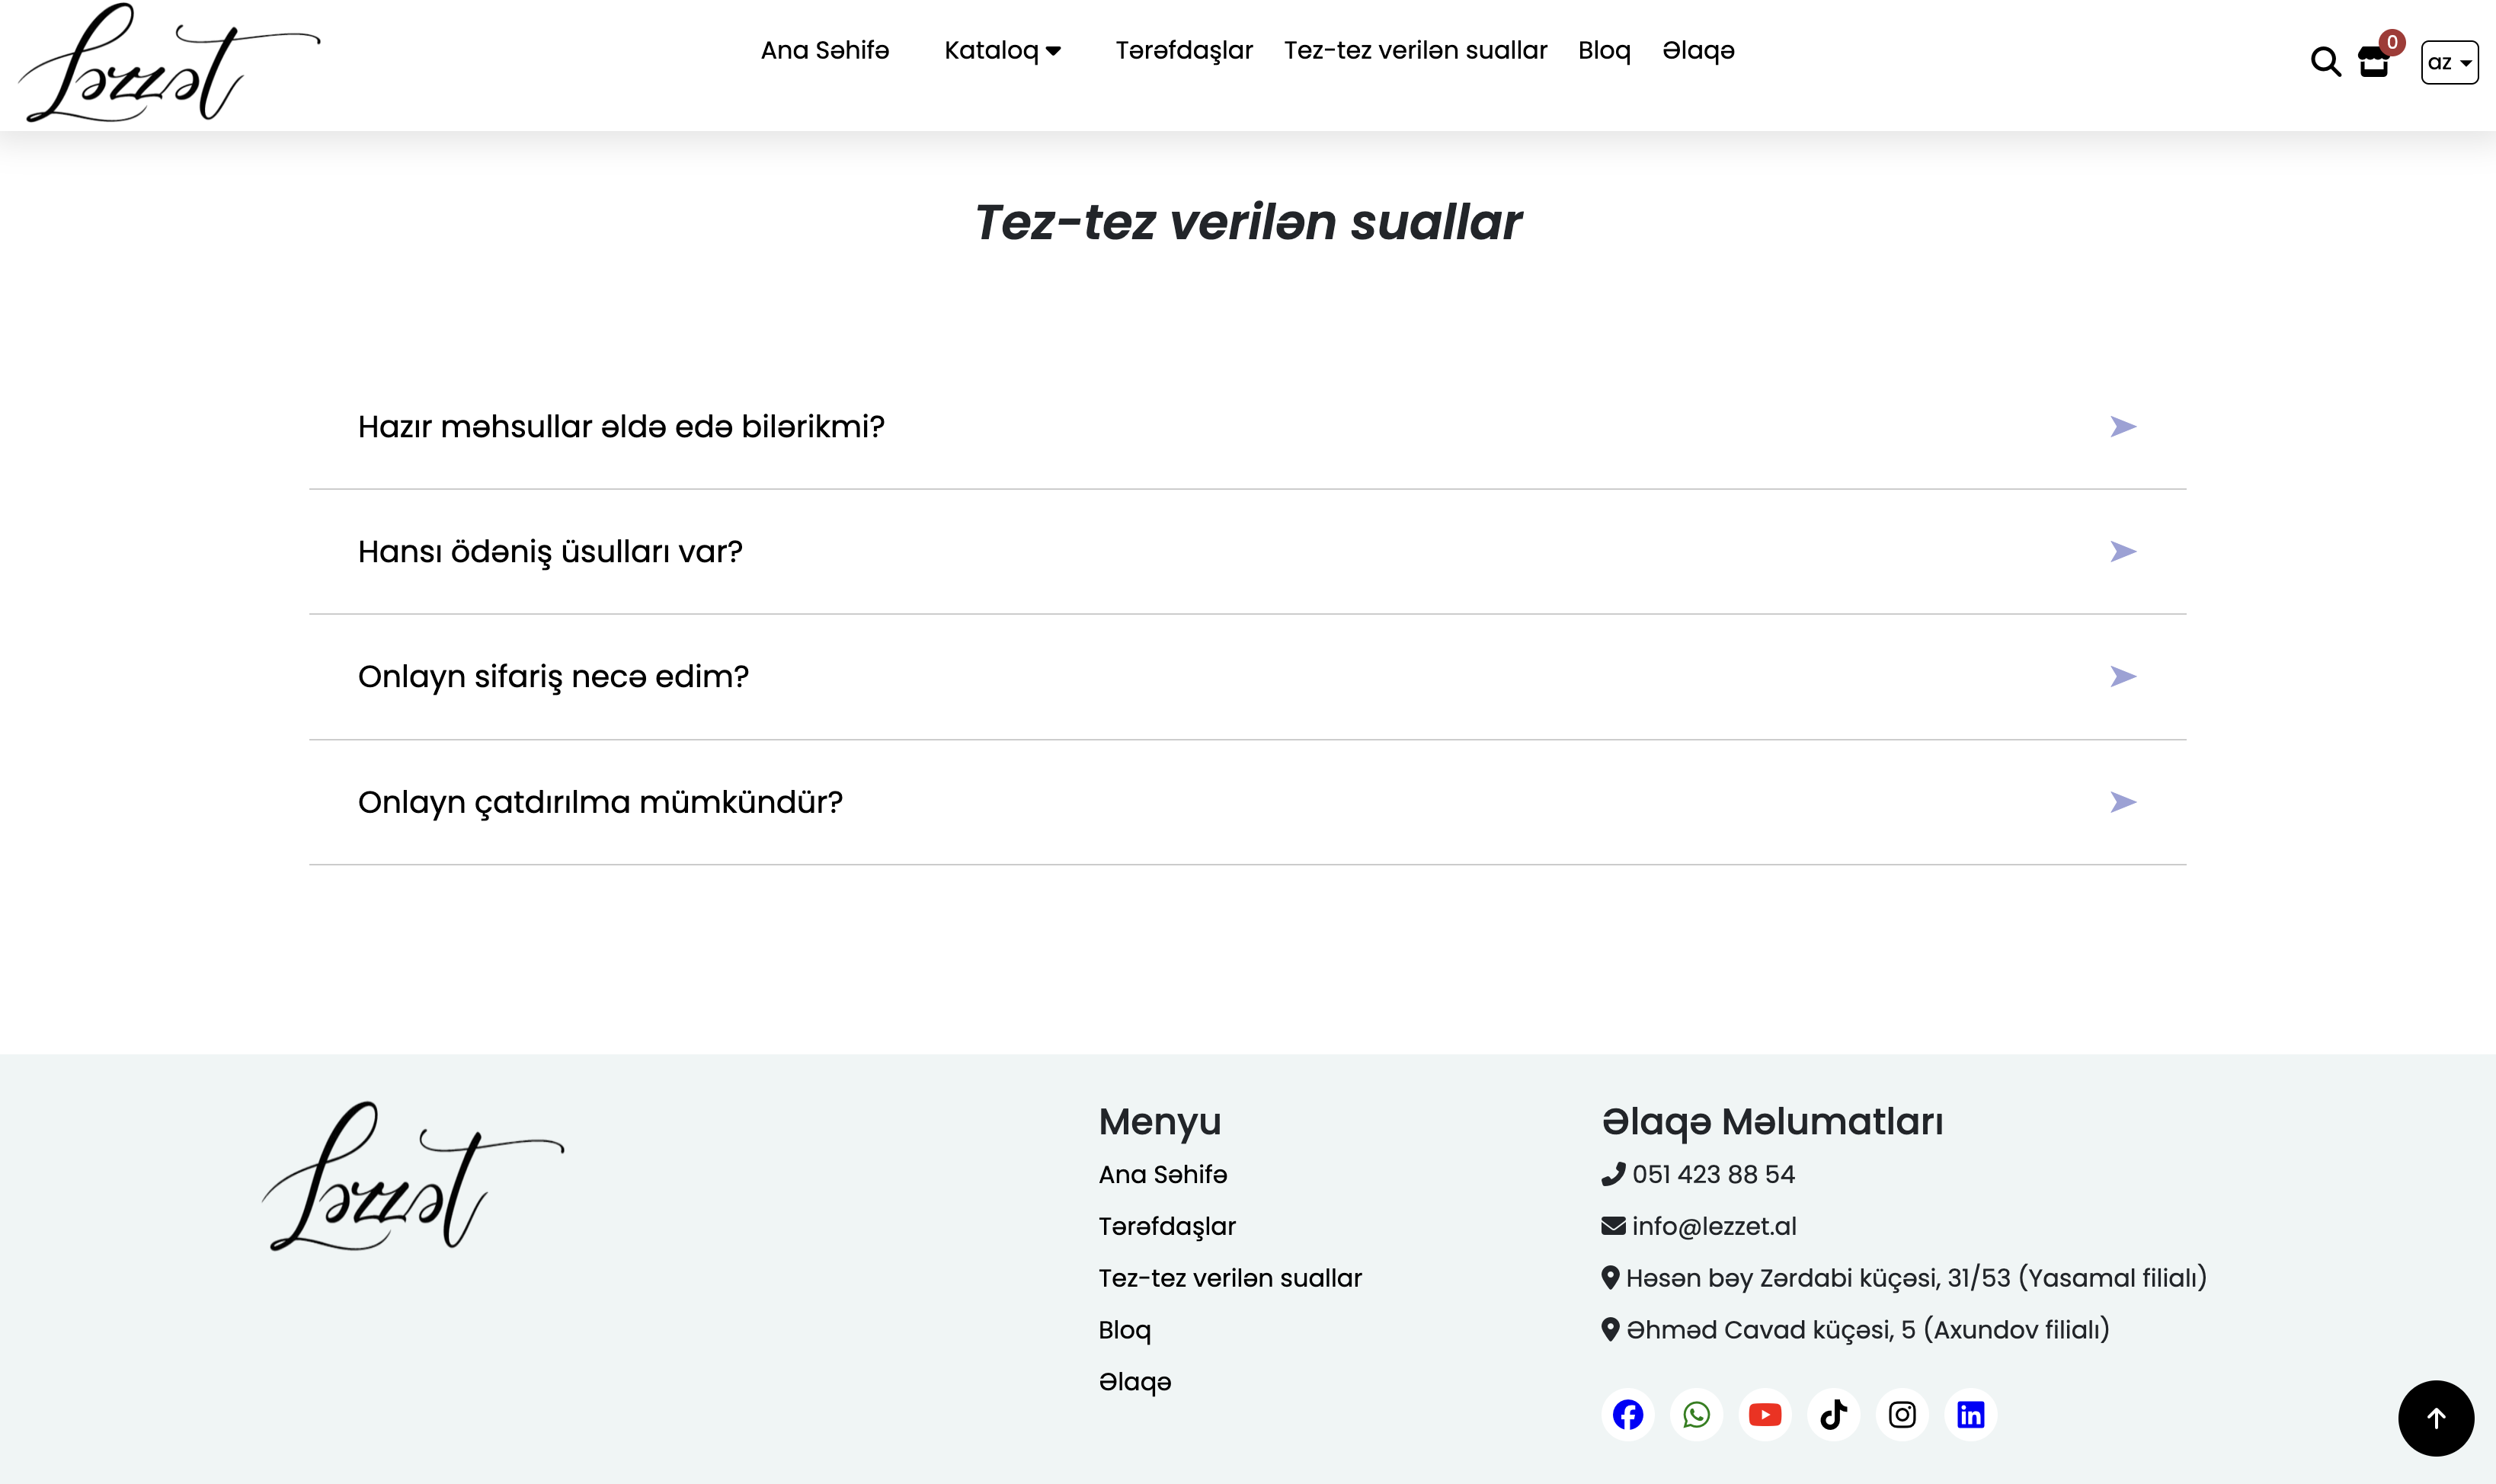
Task: Open the LinkedIn social icon
Action: coord(1970,1414)
